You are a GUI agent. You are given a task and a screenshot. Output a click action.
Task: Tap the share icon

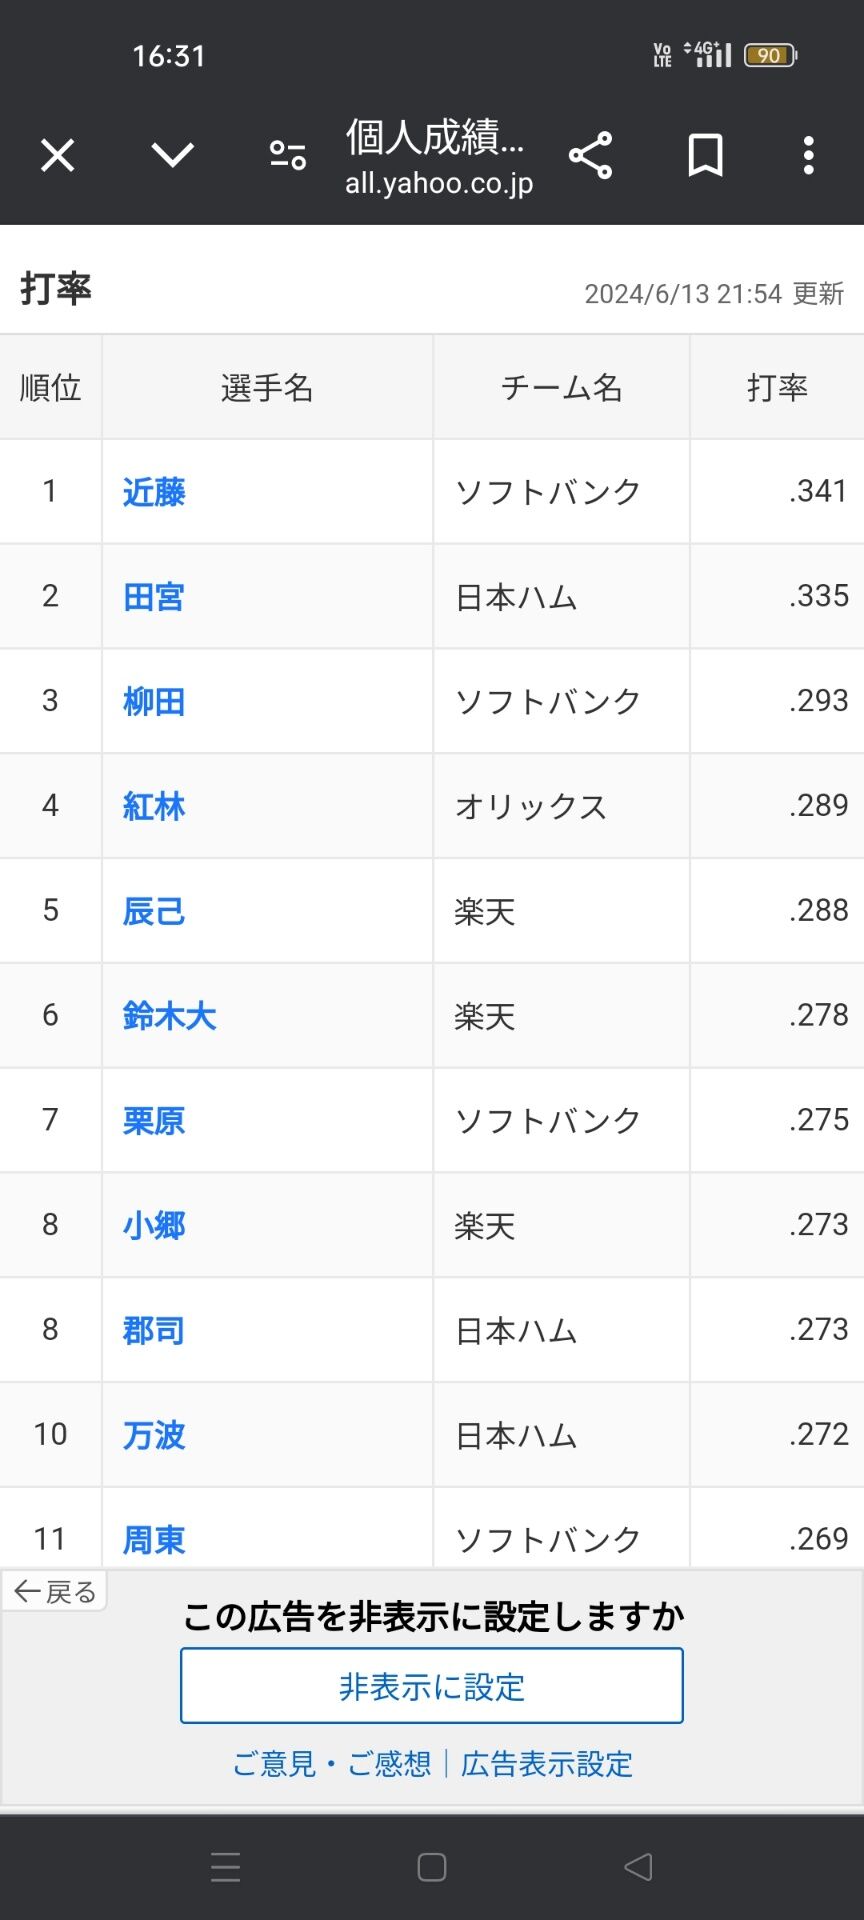pos(590,155)
